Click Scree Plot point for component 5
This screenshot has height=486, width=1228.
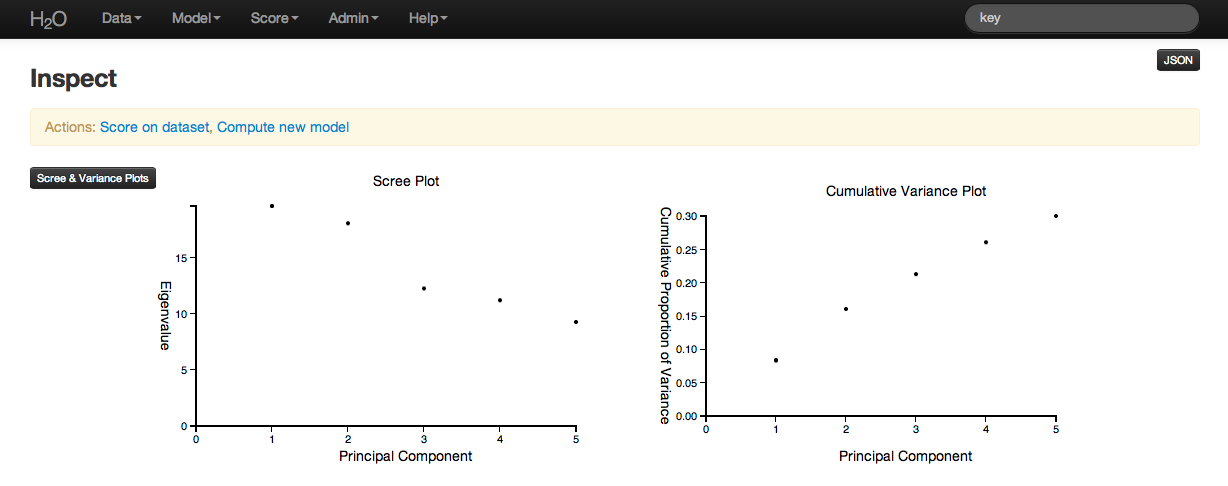576,322
